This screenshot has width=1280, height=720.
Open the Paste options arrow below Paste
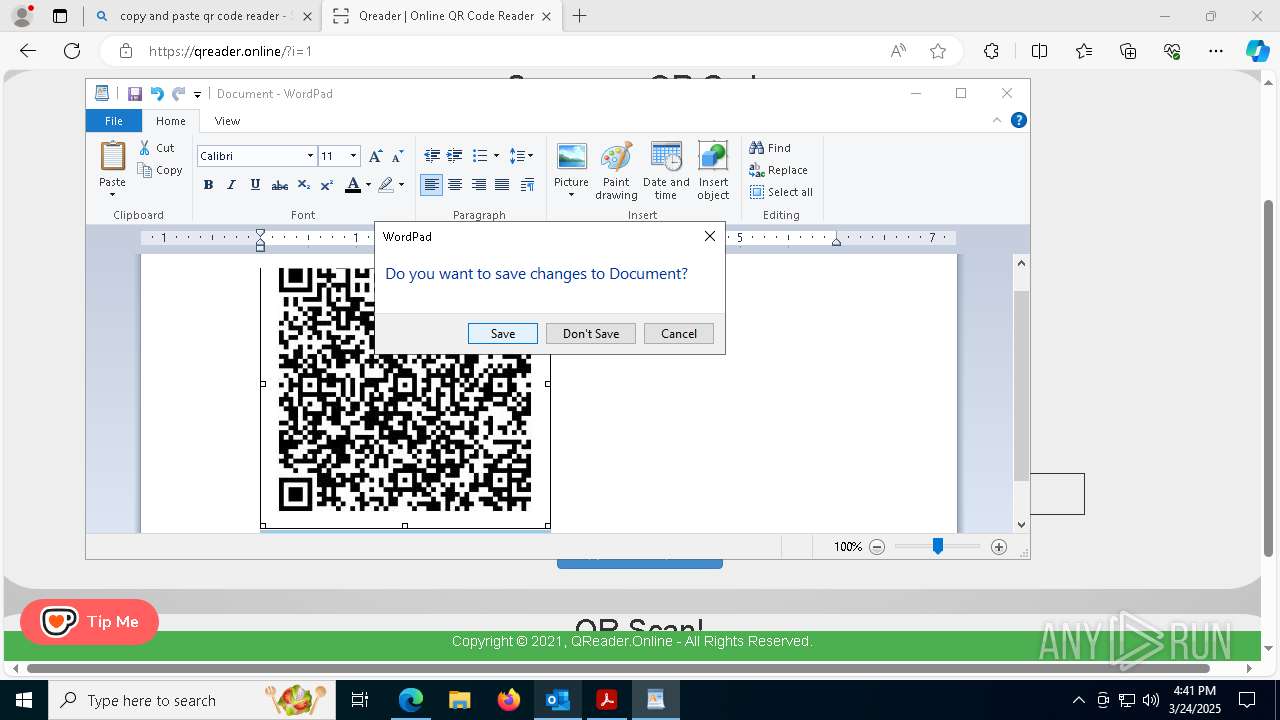click(112, 194)
